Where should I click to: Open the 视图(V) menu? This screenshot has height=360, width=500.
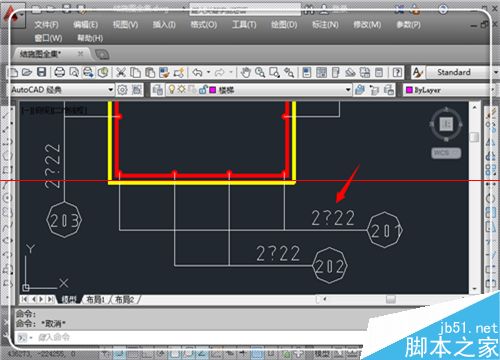point(125,25)
